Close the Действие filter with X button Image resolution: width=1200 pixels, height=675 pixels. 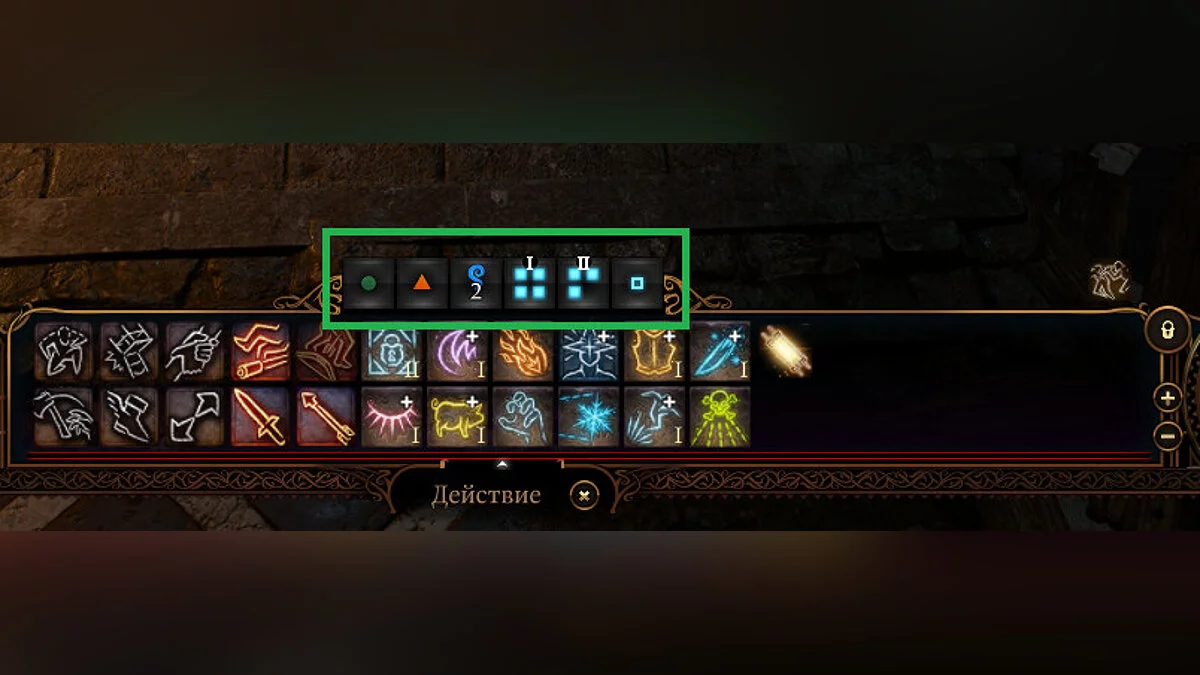coord(585,495)
